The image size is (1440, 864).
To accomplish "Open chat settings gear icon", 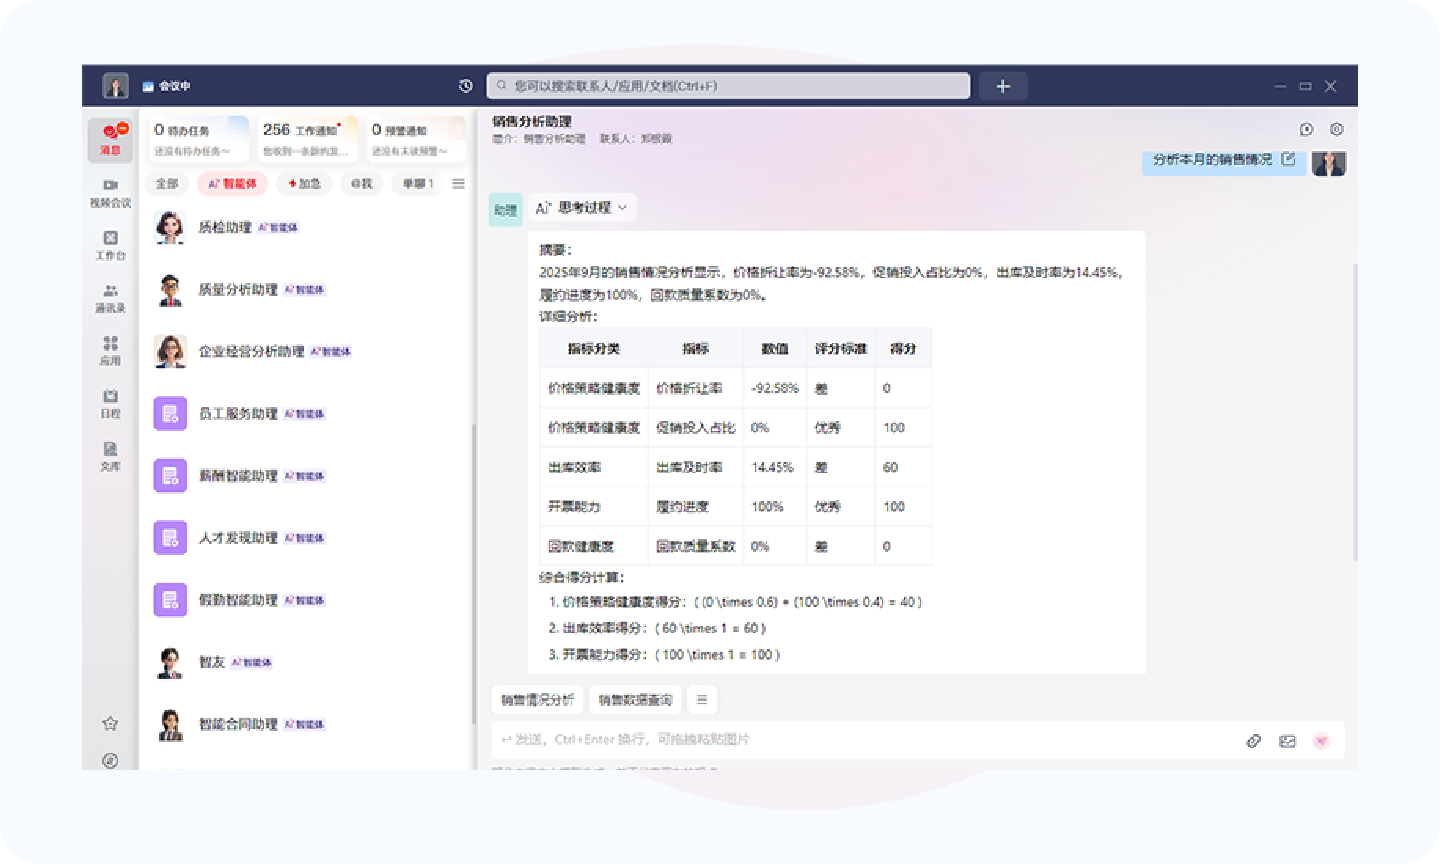I will (x=1337, y=129).
